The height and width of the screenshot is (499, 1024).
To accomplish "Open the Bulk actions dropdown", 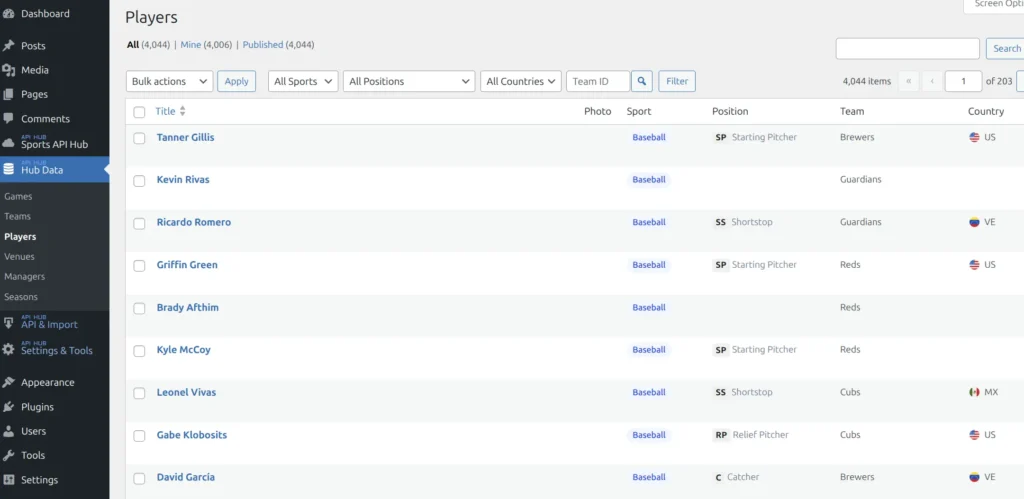I will 169,81.
